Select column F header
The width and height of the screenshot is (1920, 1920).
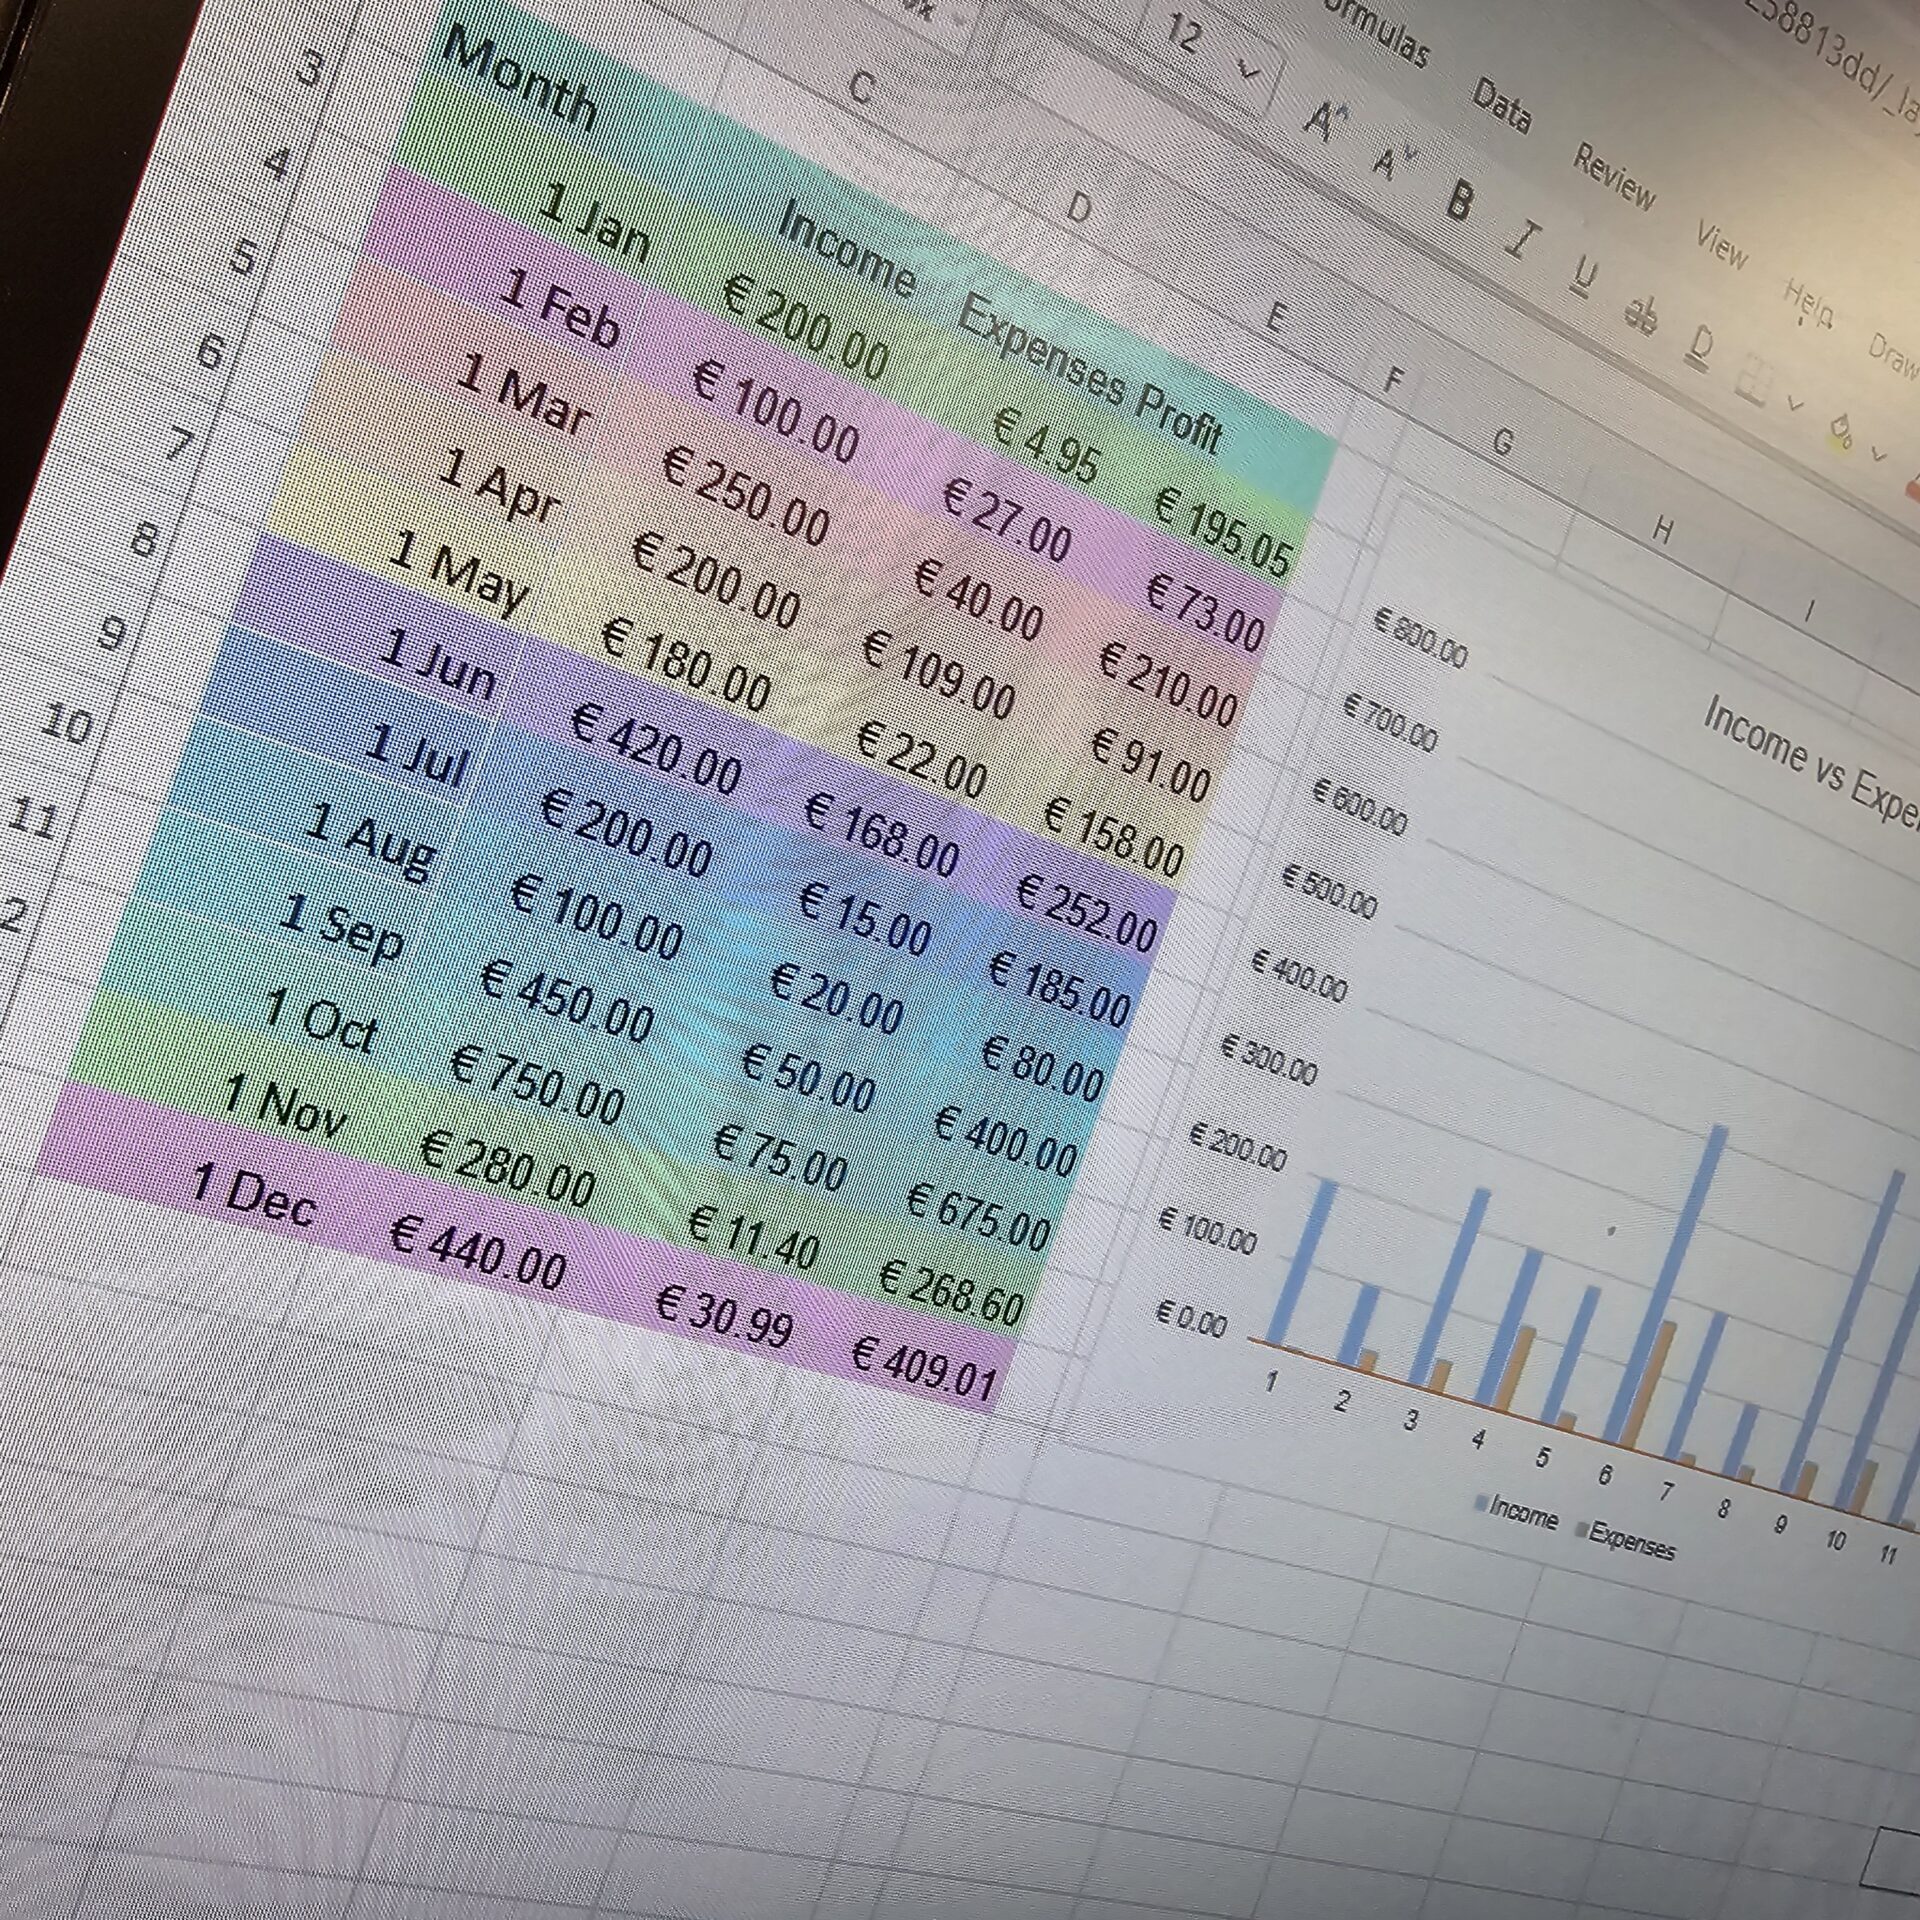point(1394,380)
